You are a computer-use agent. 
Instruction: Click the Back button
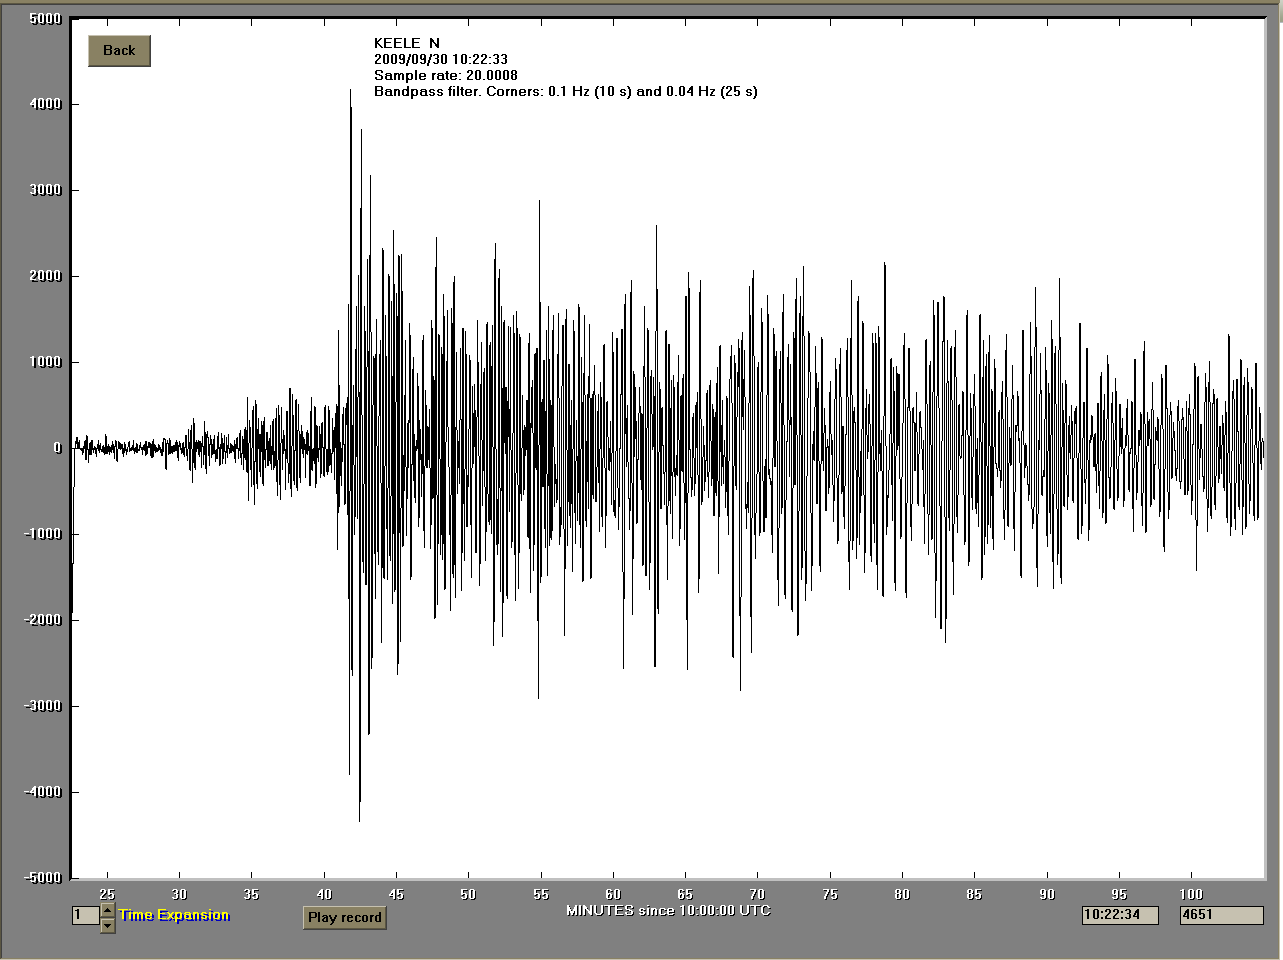click(x=119, y=51)
